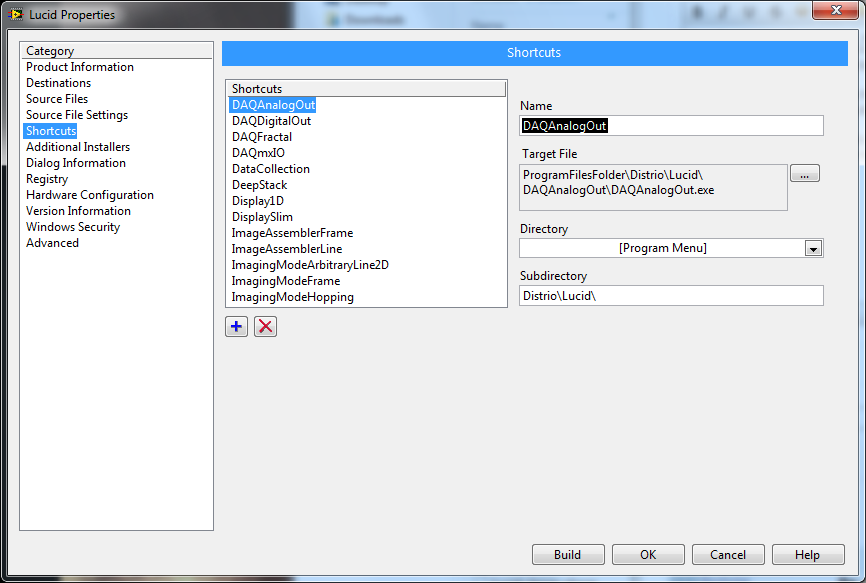866x583 pixels.
Task: Open the Advanced category
Action: tap(52, 243)
